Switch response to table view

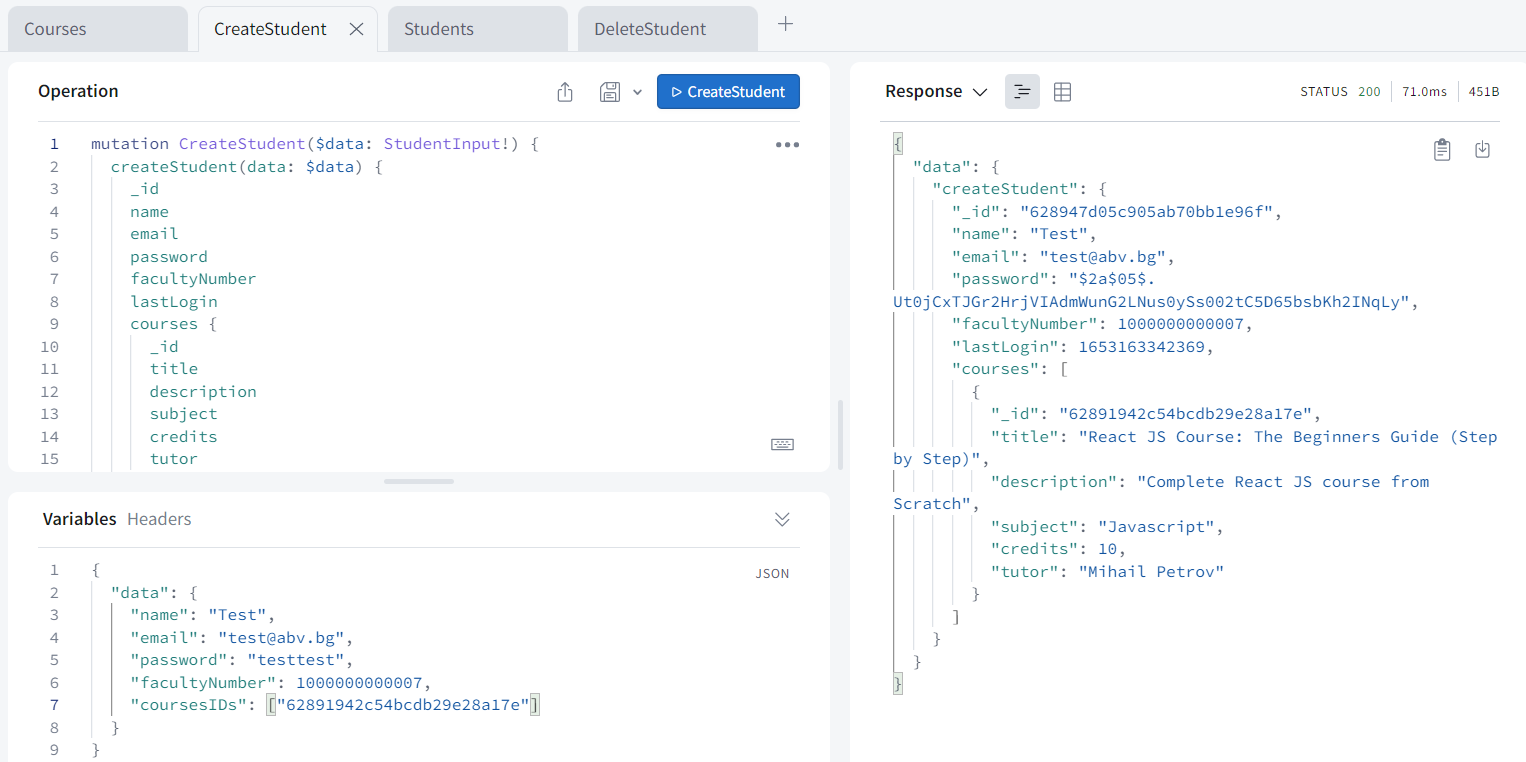[x=1063, y=91]
